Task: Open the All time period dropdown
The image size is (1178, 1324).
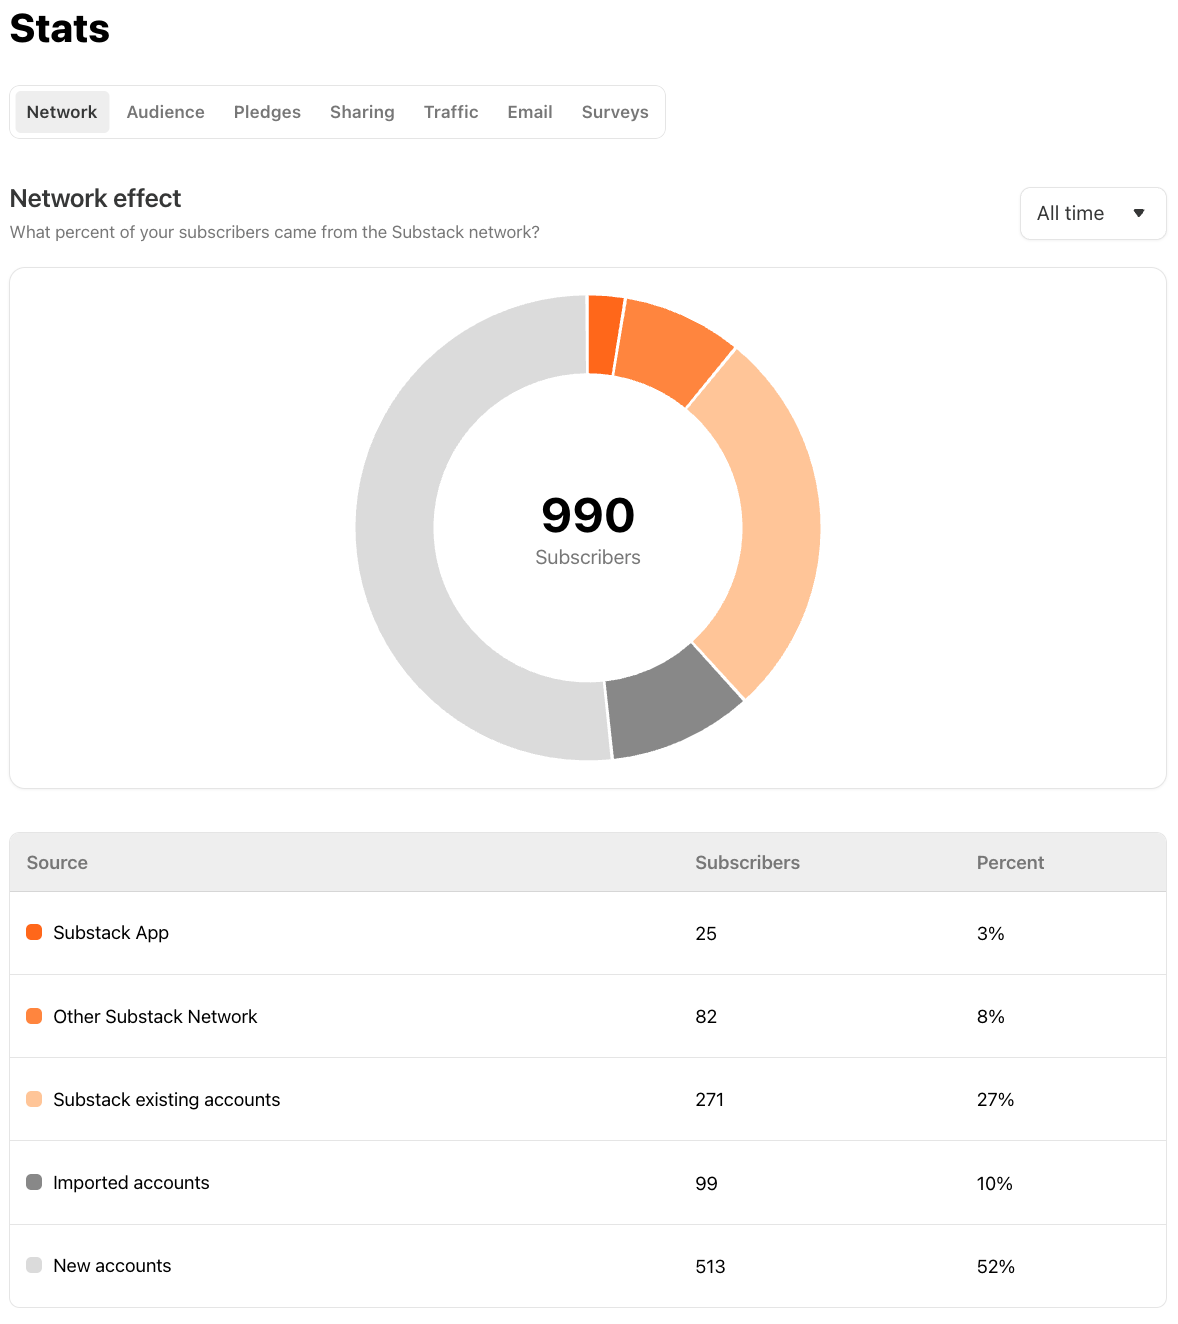Action: pos(1092,213)
